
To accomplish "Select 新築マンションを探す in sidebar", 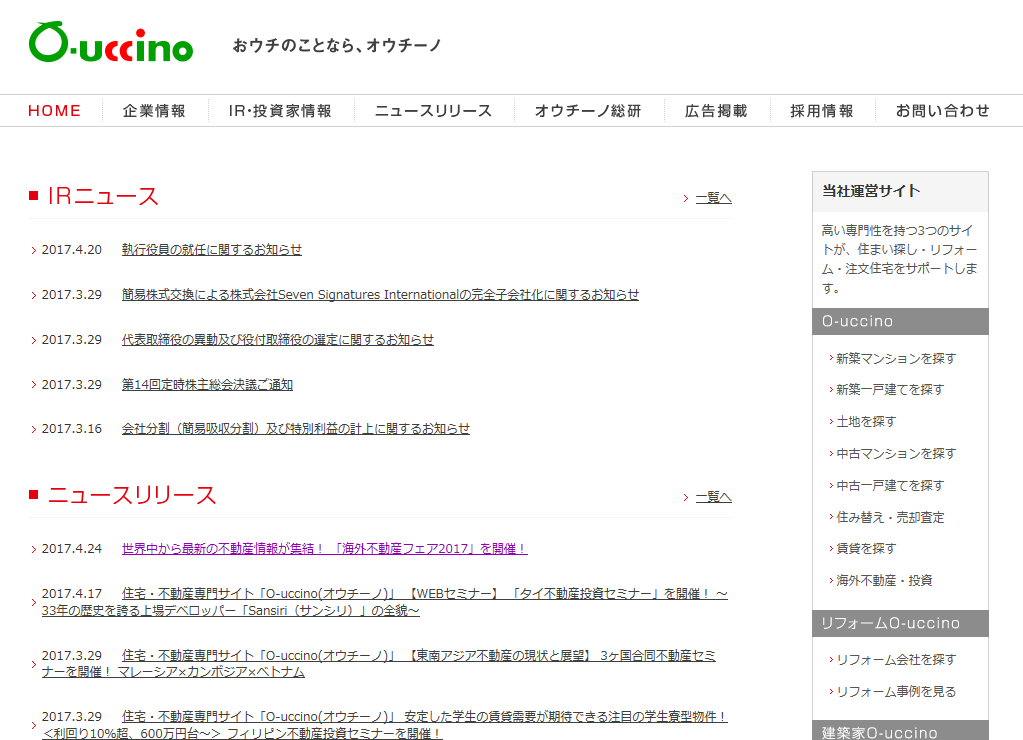I will coord(895,358).
